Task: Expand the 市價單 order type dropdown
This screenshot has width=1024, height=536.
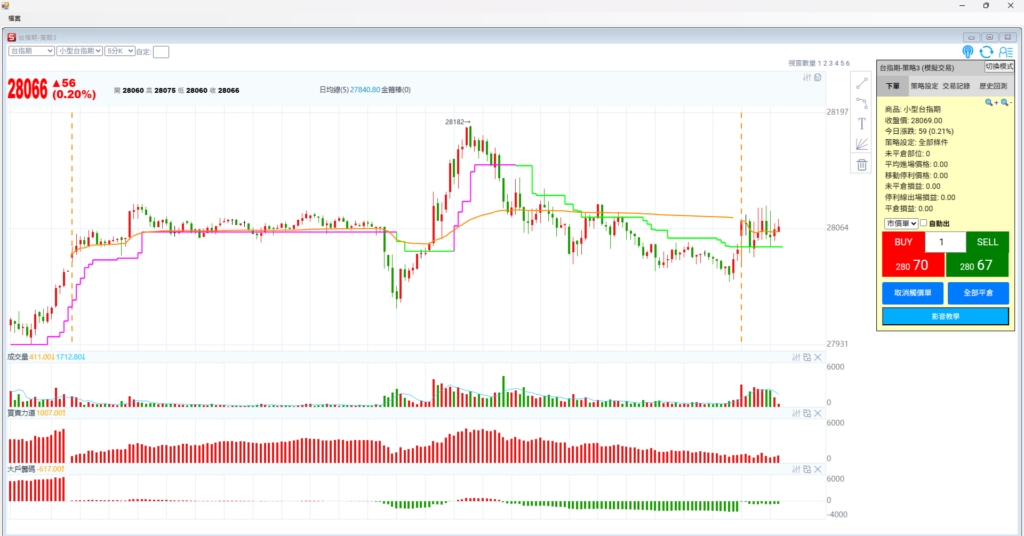Action: (x=900, y=223)
